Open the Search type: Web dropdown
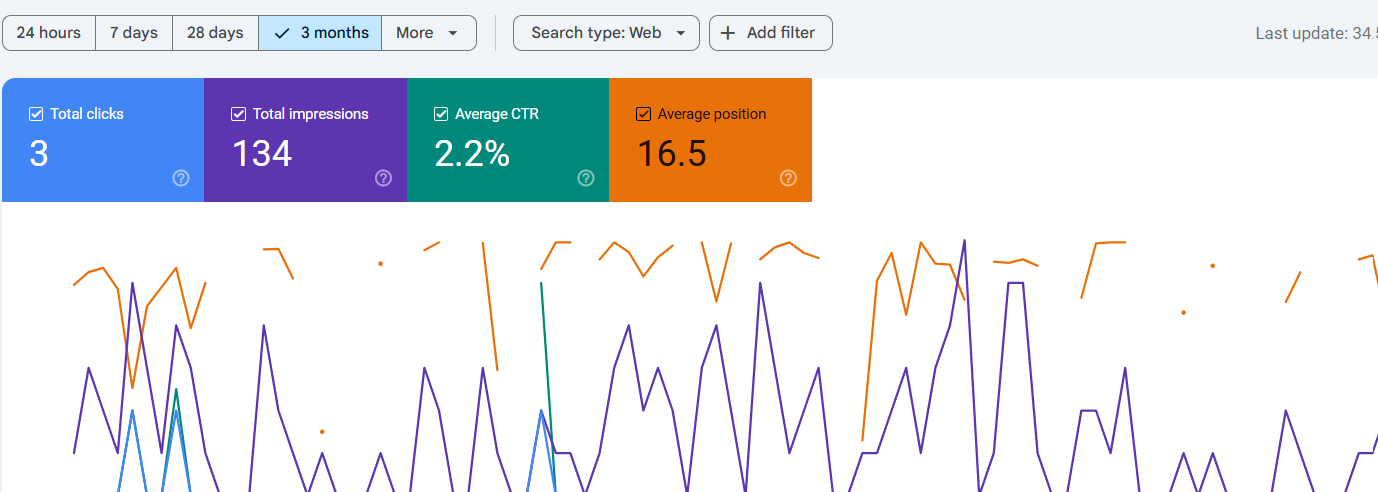1378x492 pixels. tap(606, 33)
